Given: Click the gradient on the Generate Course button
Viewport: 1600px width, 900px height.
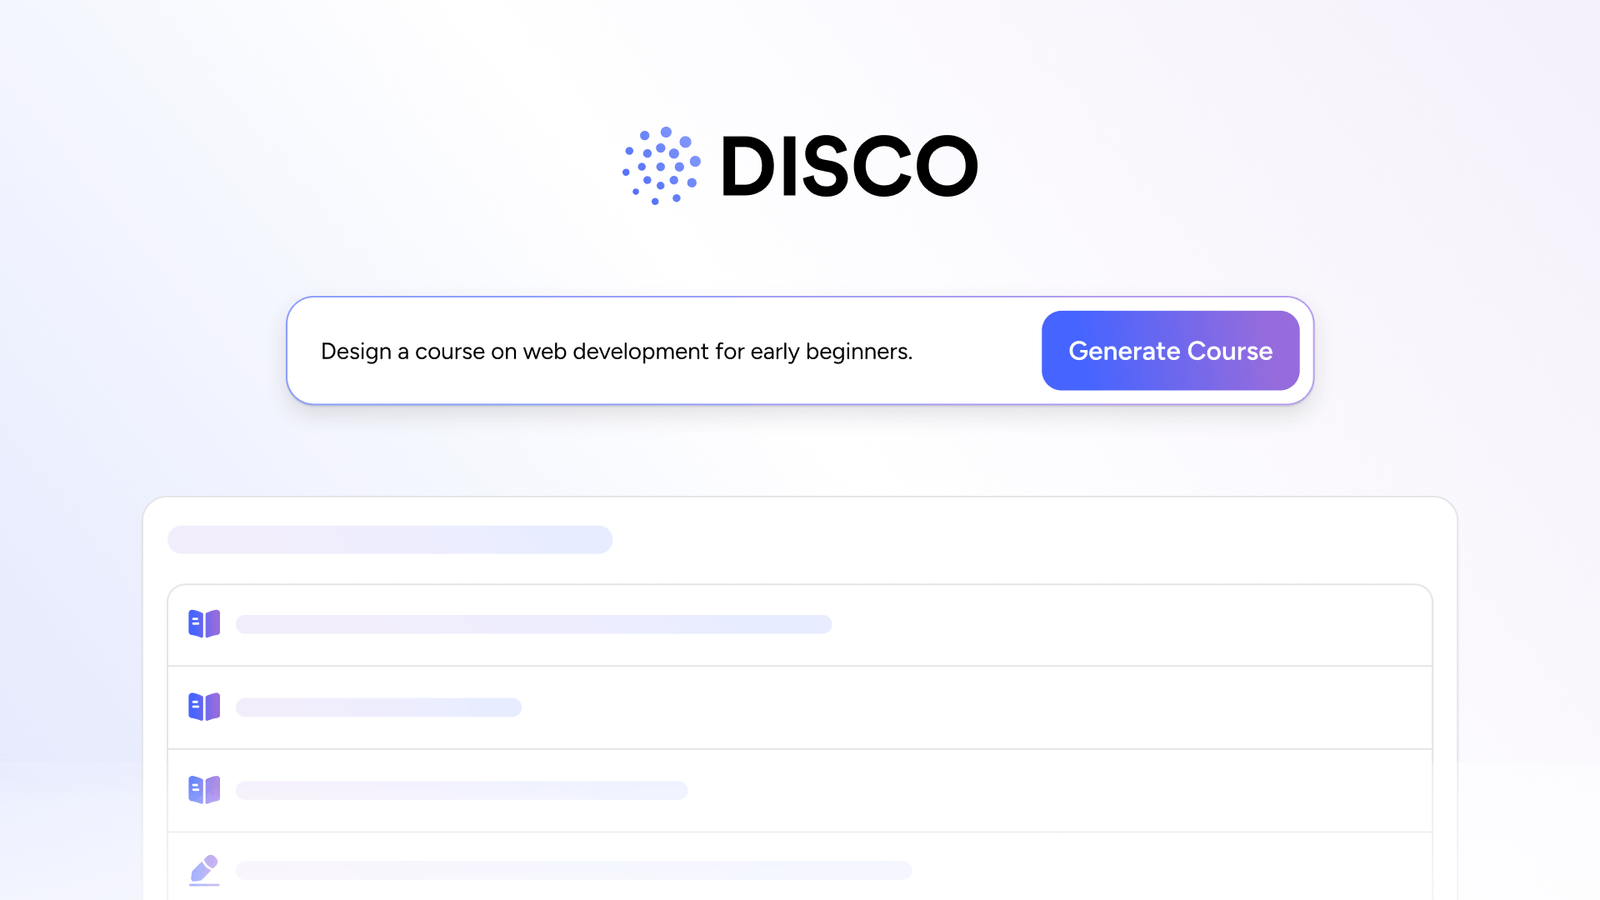Looking at the screenshot, I should (x=1170, y=351).
